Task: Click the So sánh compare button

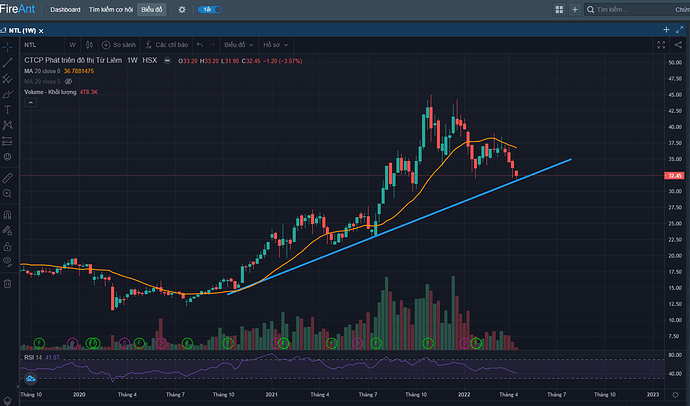Action: [x=118, y=45]
